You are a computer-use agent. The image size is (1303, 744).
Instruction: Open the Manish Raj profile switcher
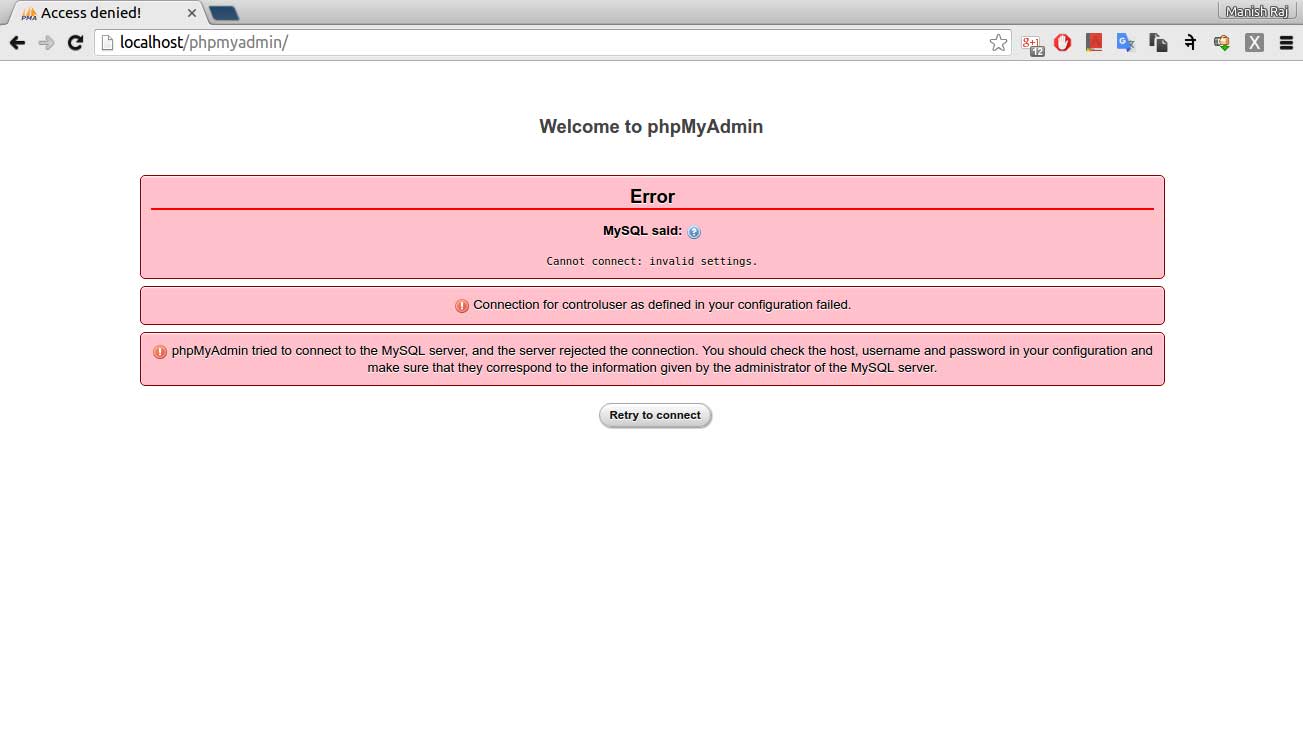(x=1258, y=11)
